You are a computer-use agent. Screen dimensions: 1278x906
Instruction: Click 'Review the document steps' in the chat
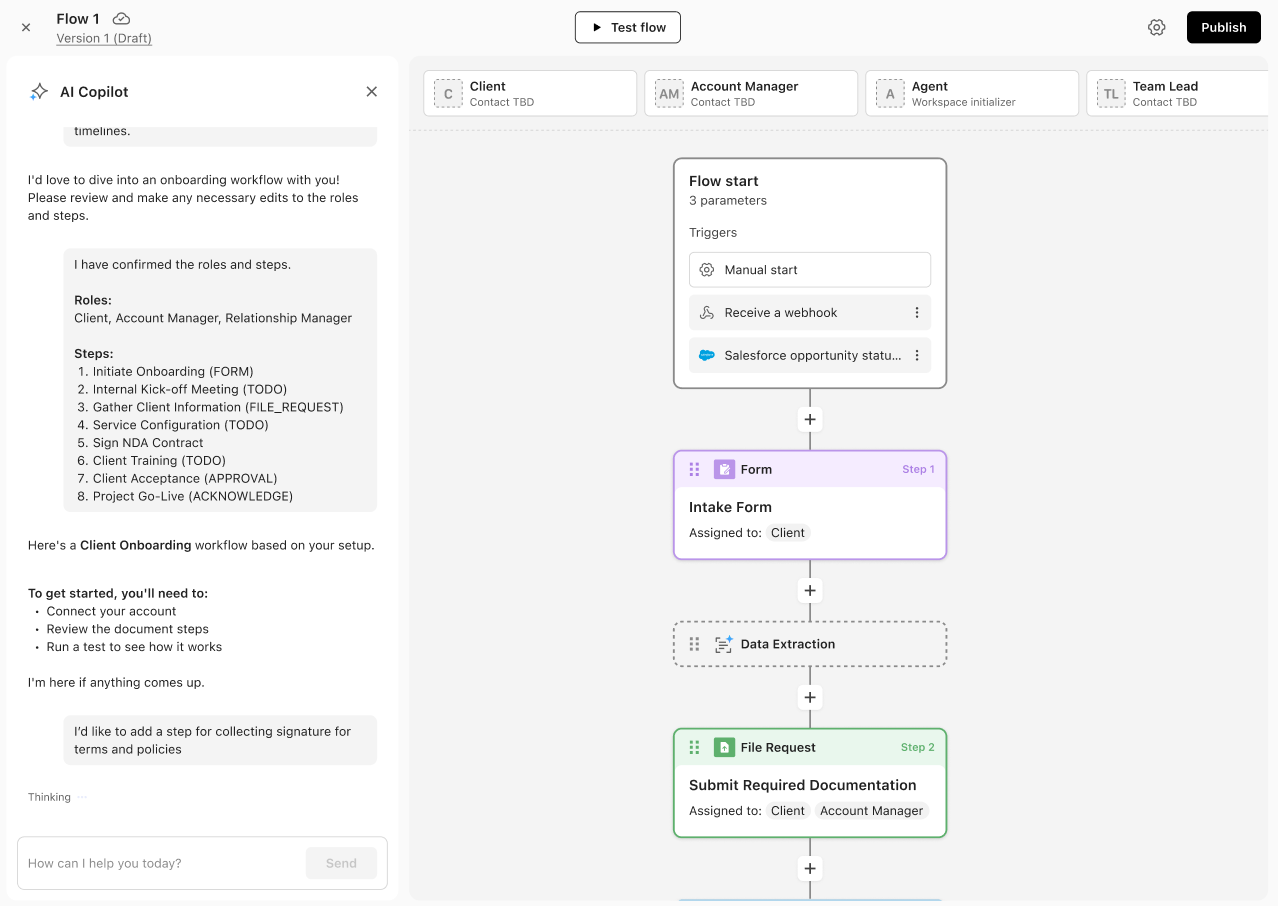[128, 629]
